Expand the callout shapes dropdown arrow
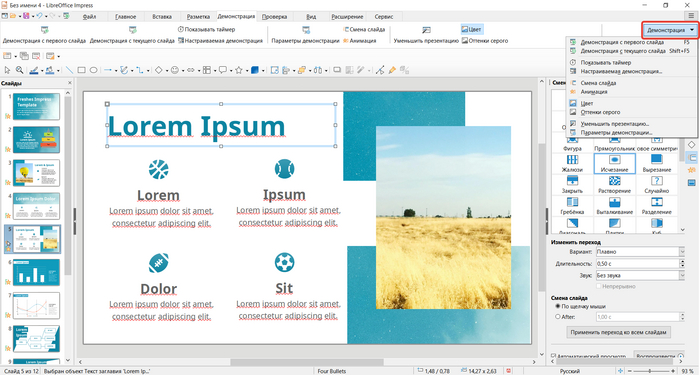The image size is (700, 375). pos(230,71)
